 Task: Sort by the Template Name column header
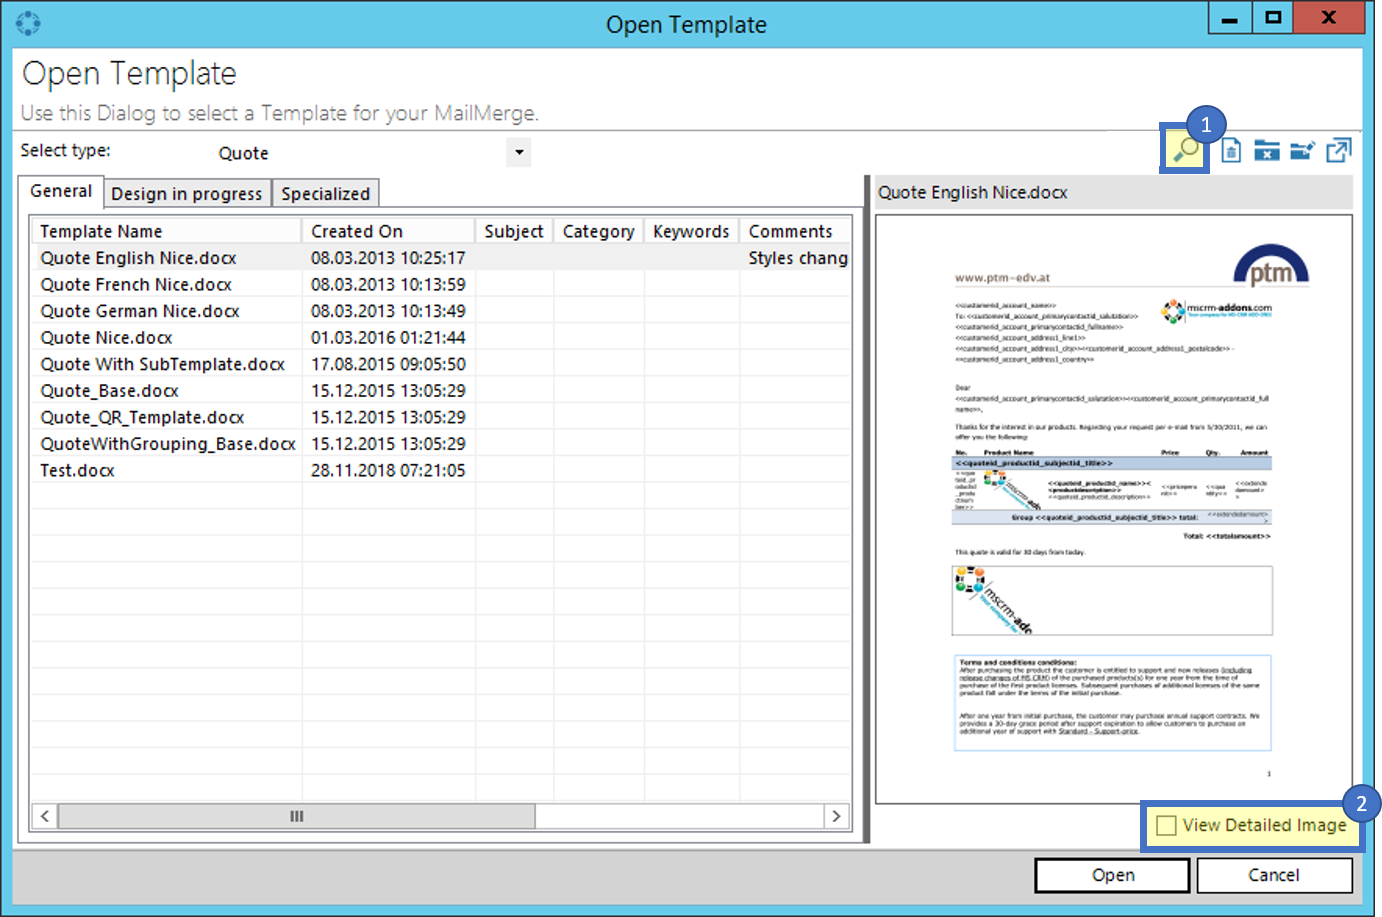click(x=101, y=230)
